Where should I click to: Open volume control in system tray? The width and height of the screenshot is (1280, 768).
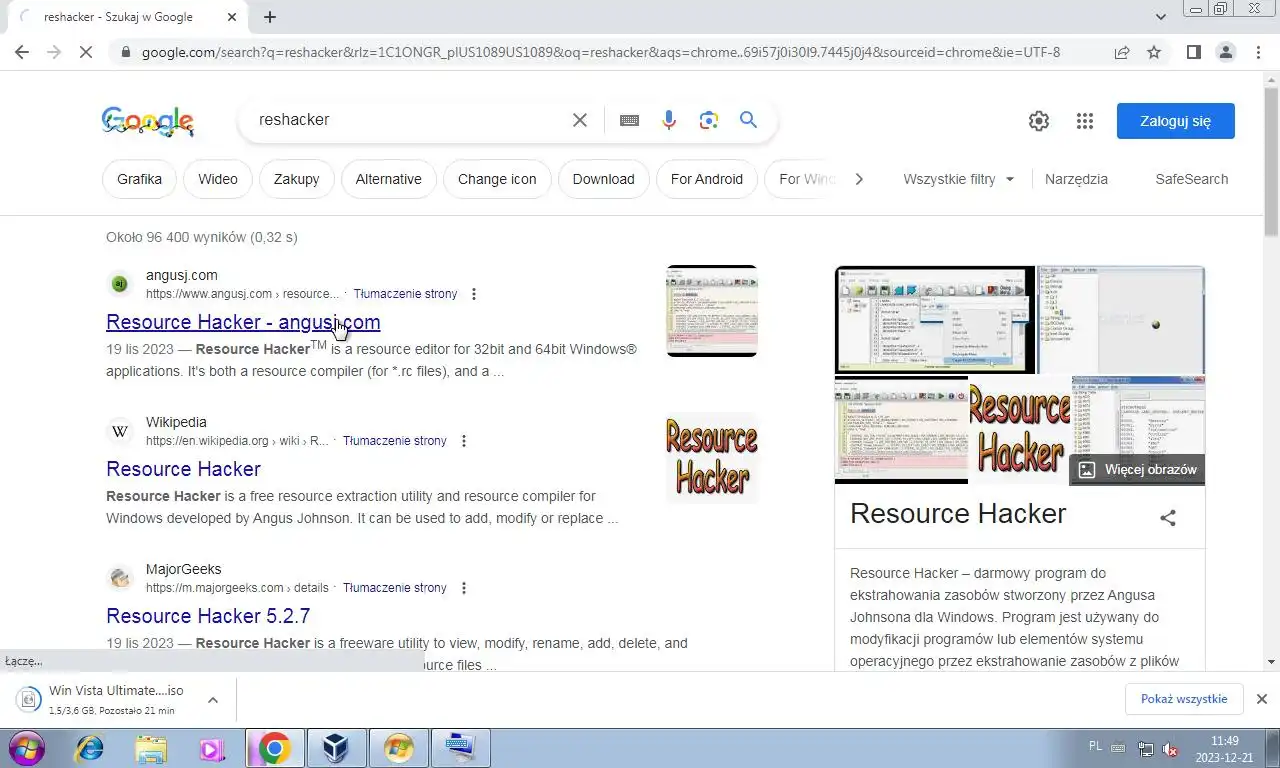tap(1169, 749)
